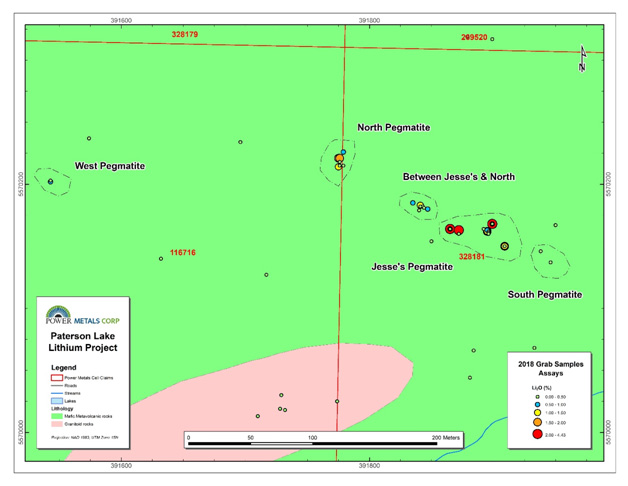Click the 2018 Grab Samples Assays title
This screenshot has height=486, width=628.
pyautogui.click(x=551, y=369)
